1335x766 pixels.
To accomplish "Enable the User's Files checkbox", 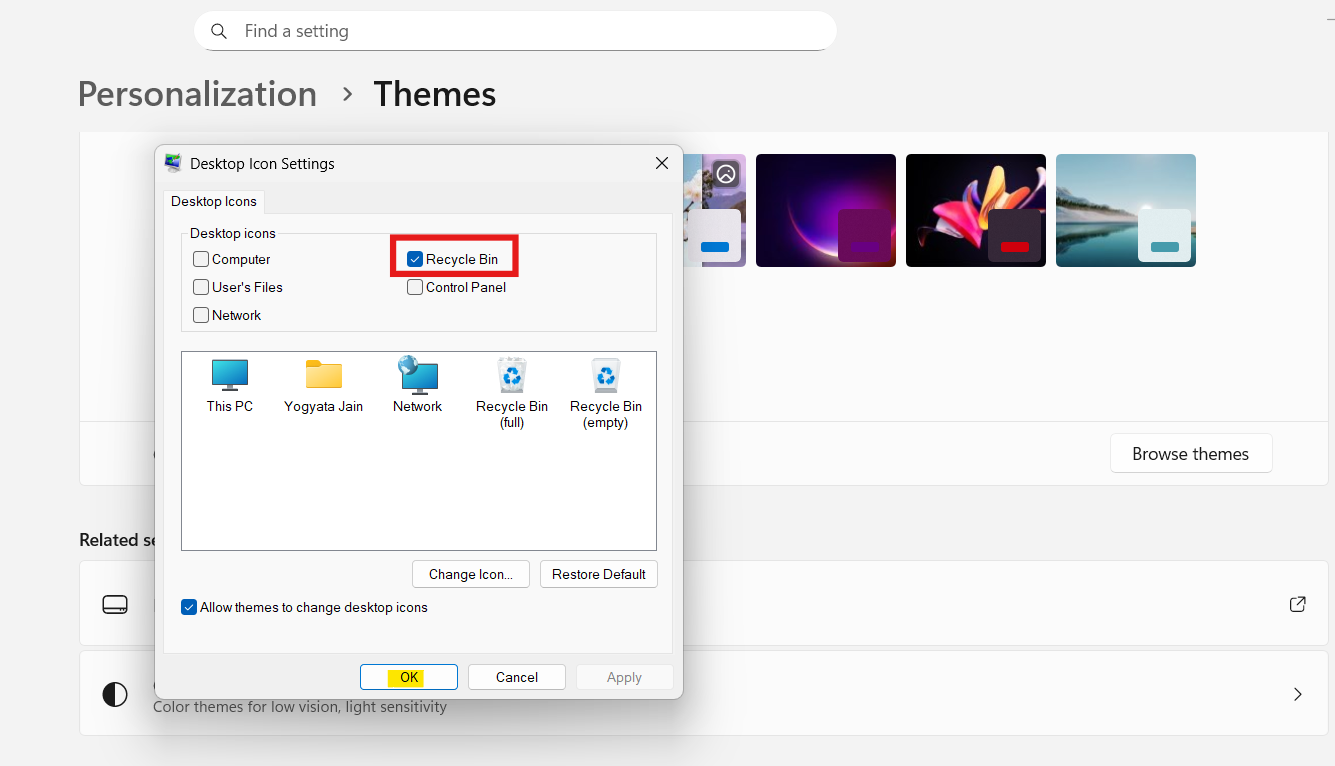I will point(200,287).
